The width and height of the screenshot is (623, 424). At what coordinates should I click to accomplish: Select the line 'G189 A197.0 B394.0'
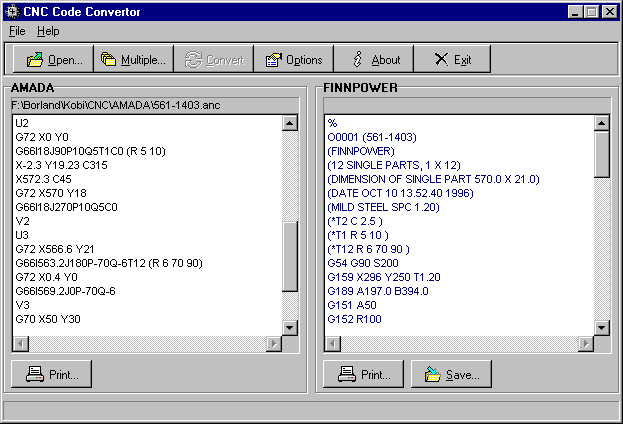pyautogui.click(x=378, y=291)
